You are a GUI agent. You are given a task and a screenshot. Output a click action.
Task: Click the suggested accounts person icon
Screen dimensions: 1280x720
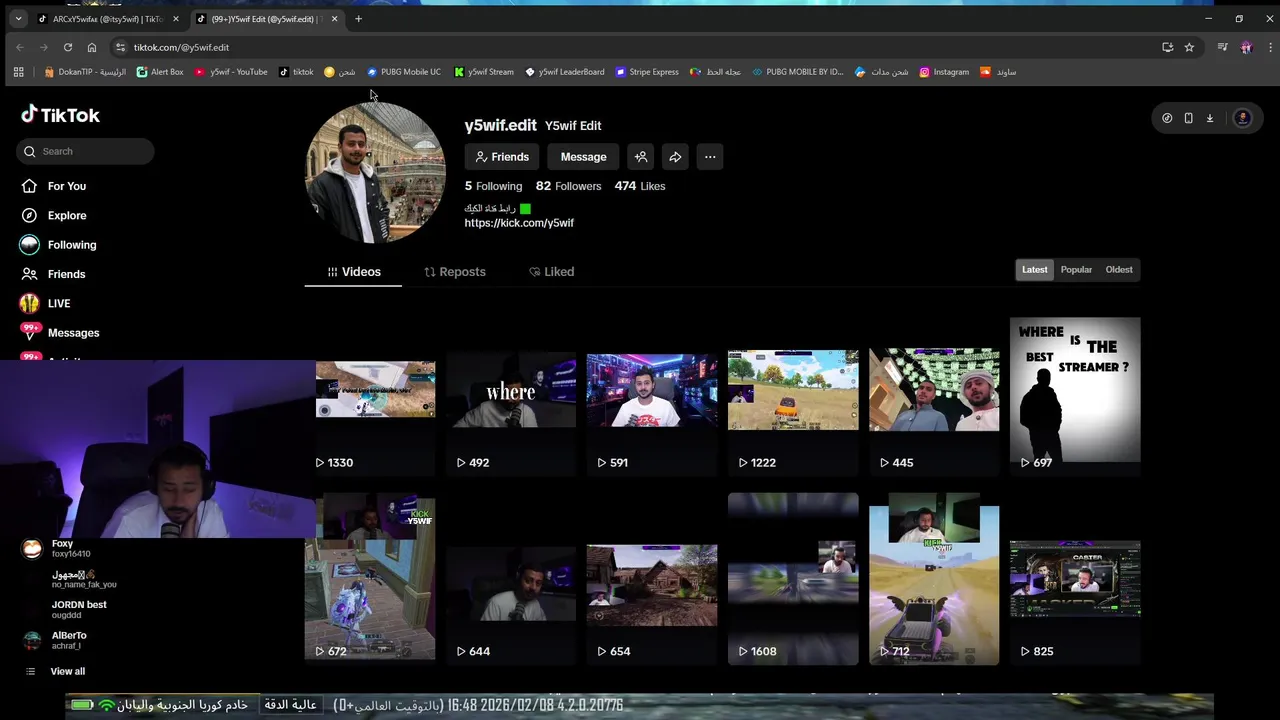coord(641,157)
